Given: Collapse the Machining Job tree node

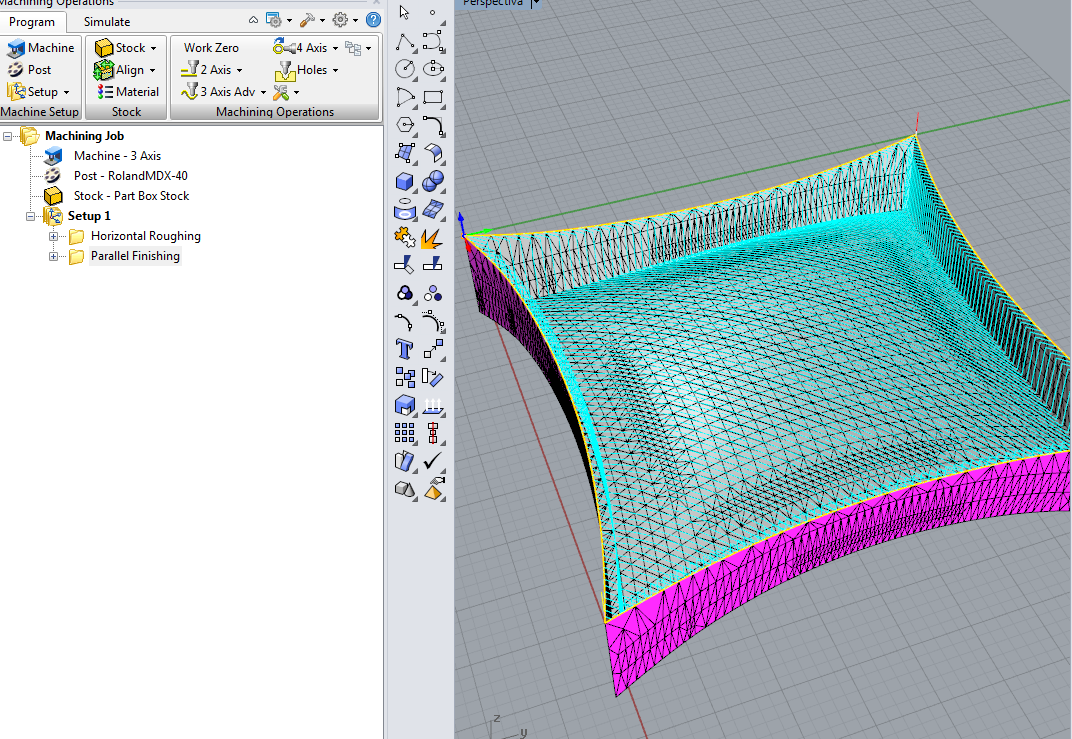Looking at the screenshot, I should 8,136.
